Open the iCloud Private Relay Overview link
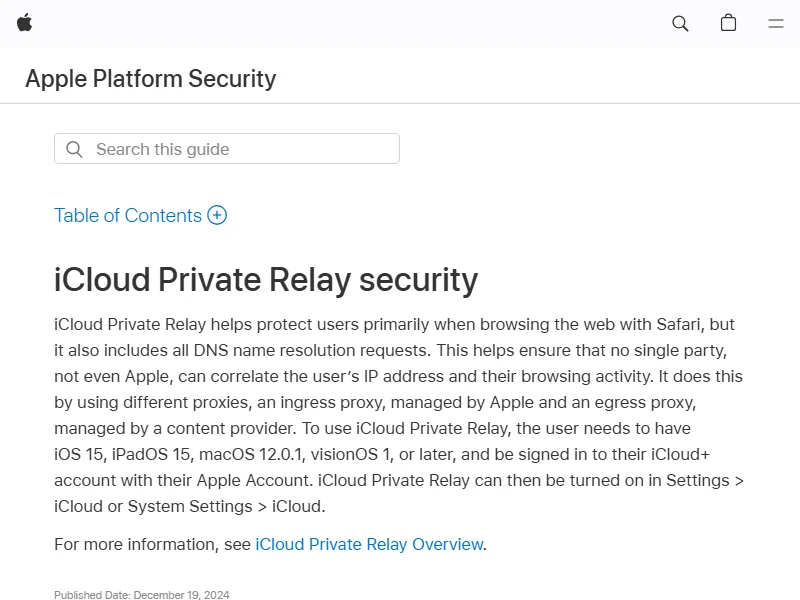The image size is (800, 600). pyautogui.click(x=369, y=544)
